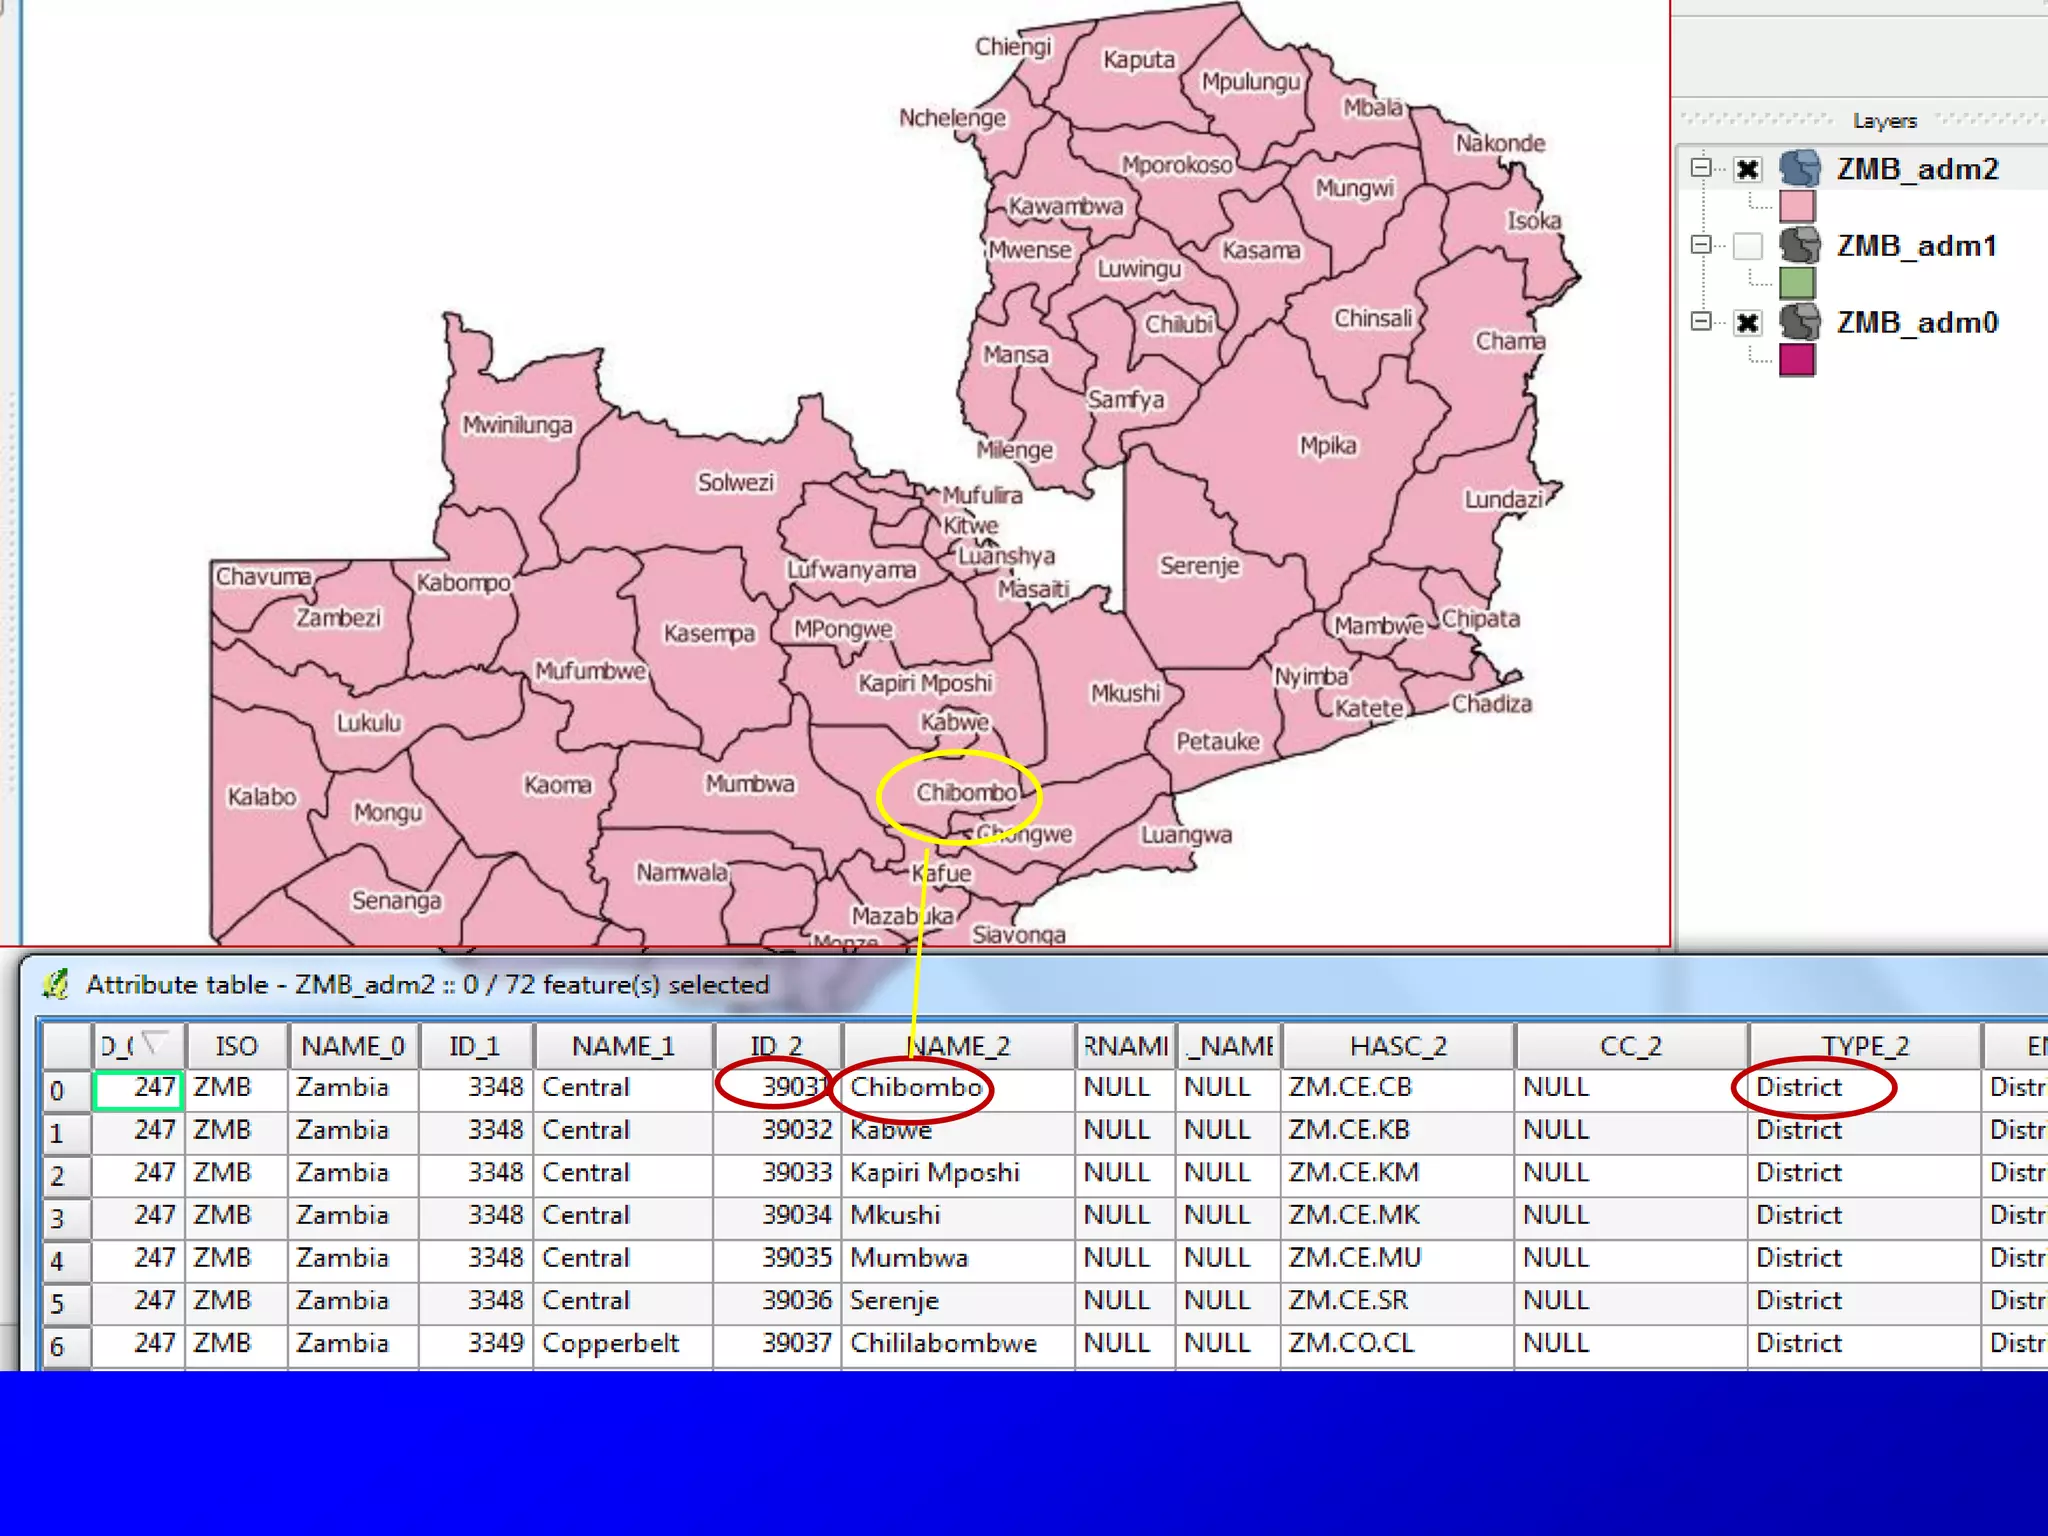Uncheck the ZMB_adm2 layer visibility checkbox
This screenshot has width=2048, height=1536.
pos(1747,169)
